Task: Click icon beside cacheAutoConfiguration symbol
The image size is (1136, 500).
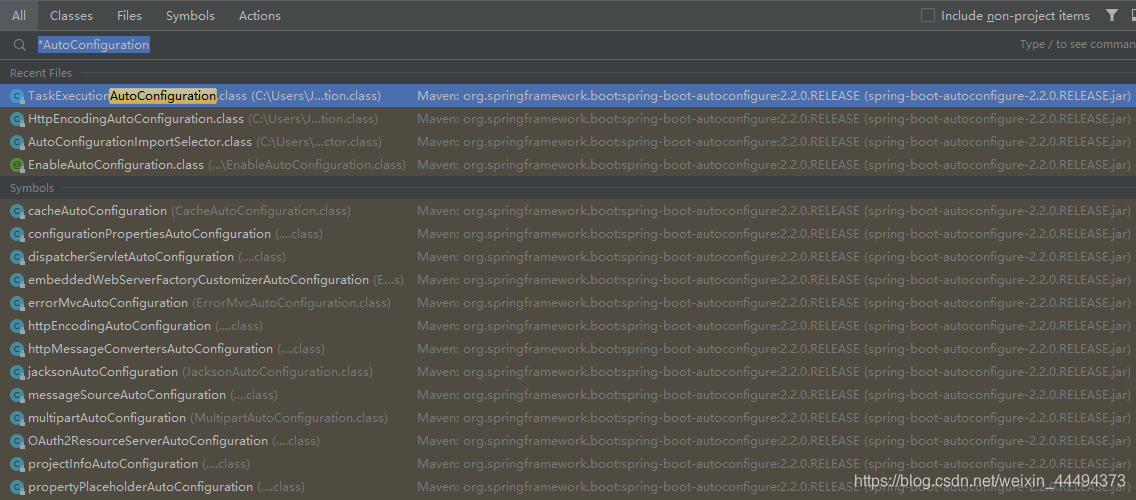Action: (17, 212)
